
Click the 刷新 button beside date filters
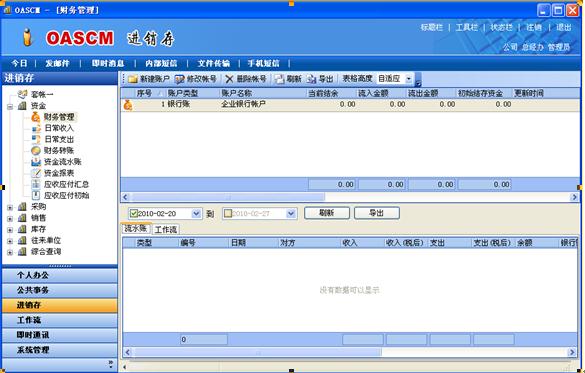[327, 213]
